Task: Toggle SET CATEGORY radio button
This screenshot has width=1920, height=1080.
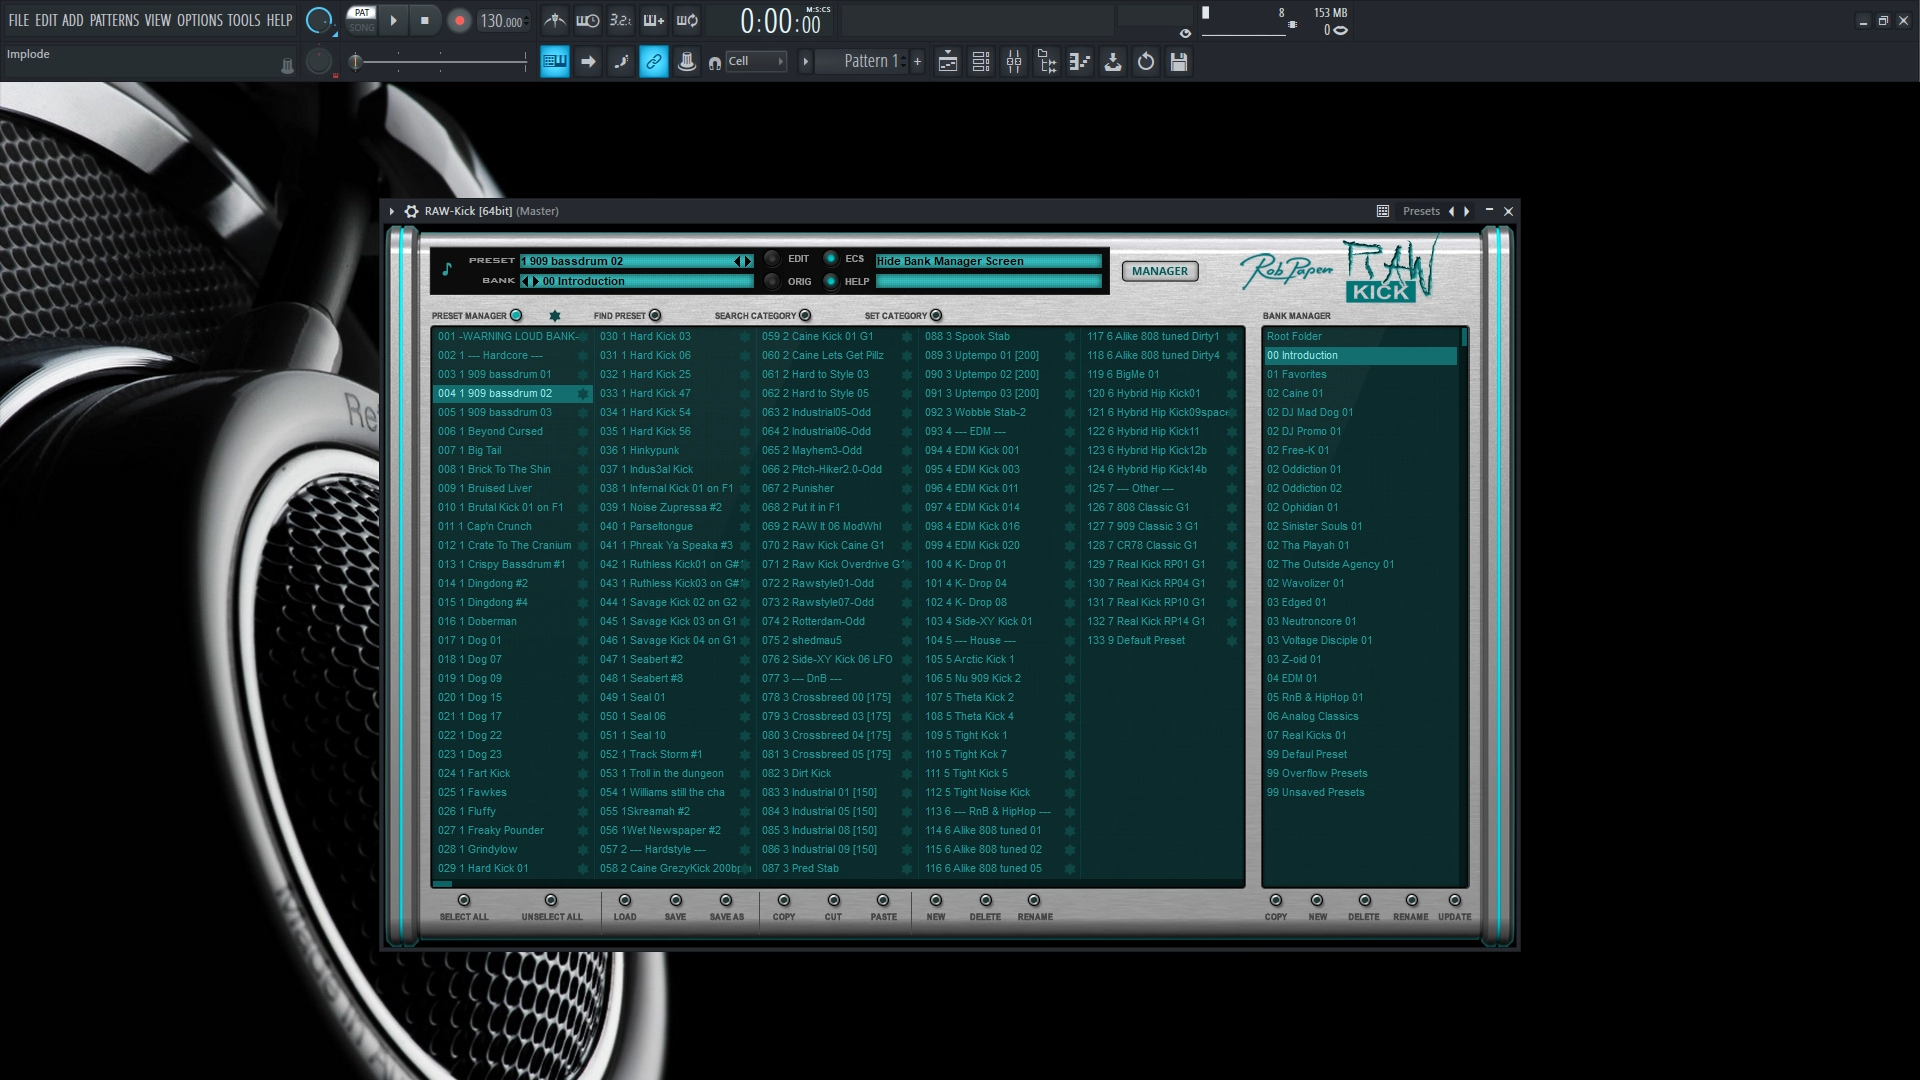Action: pyautogui.click(x=936, y=316)
